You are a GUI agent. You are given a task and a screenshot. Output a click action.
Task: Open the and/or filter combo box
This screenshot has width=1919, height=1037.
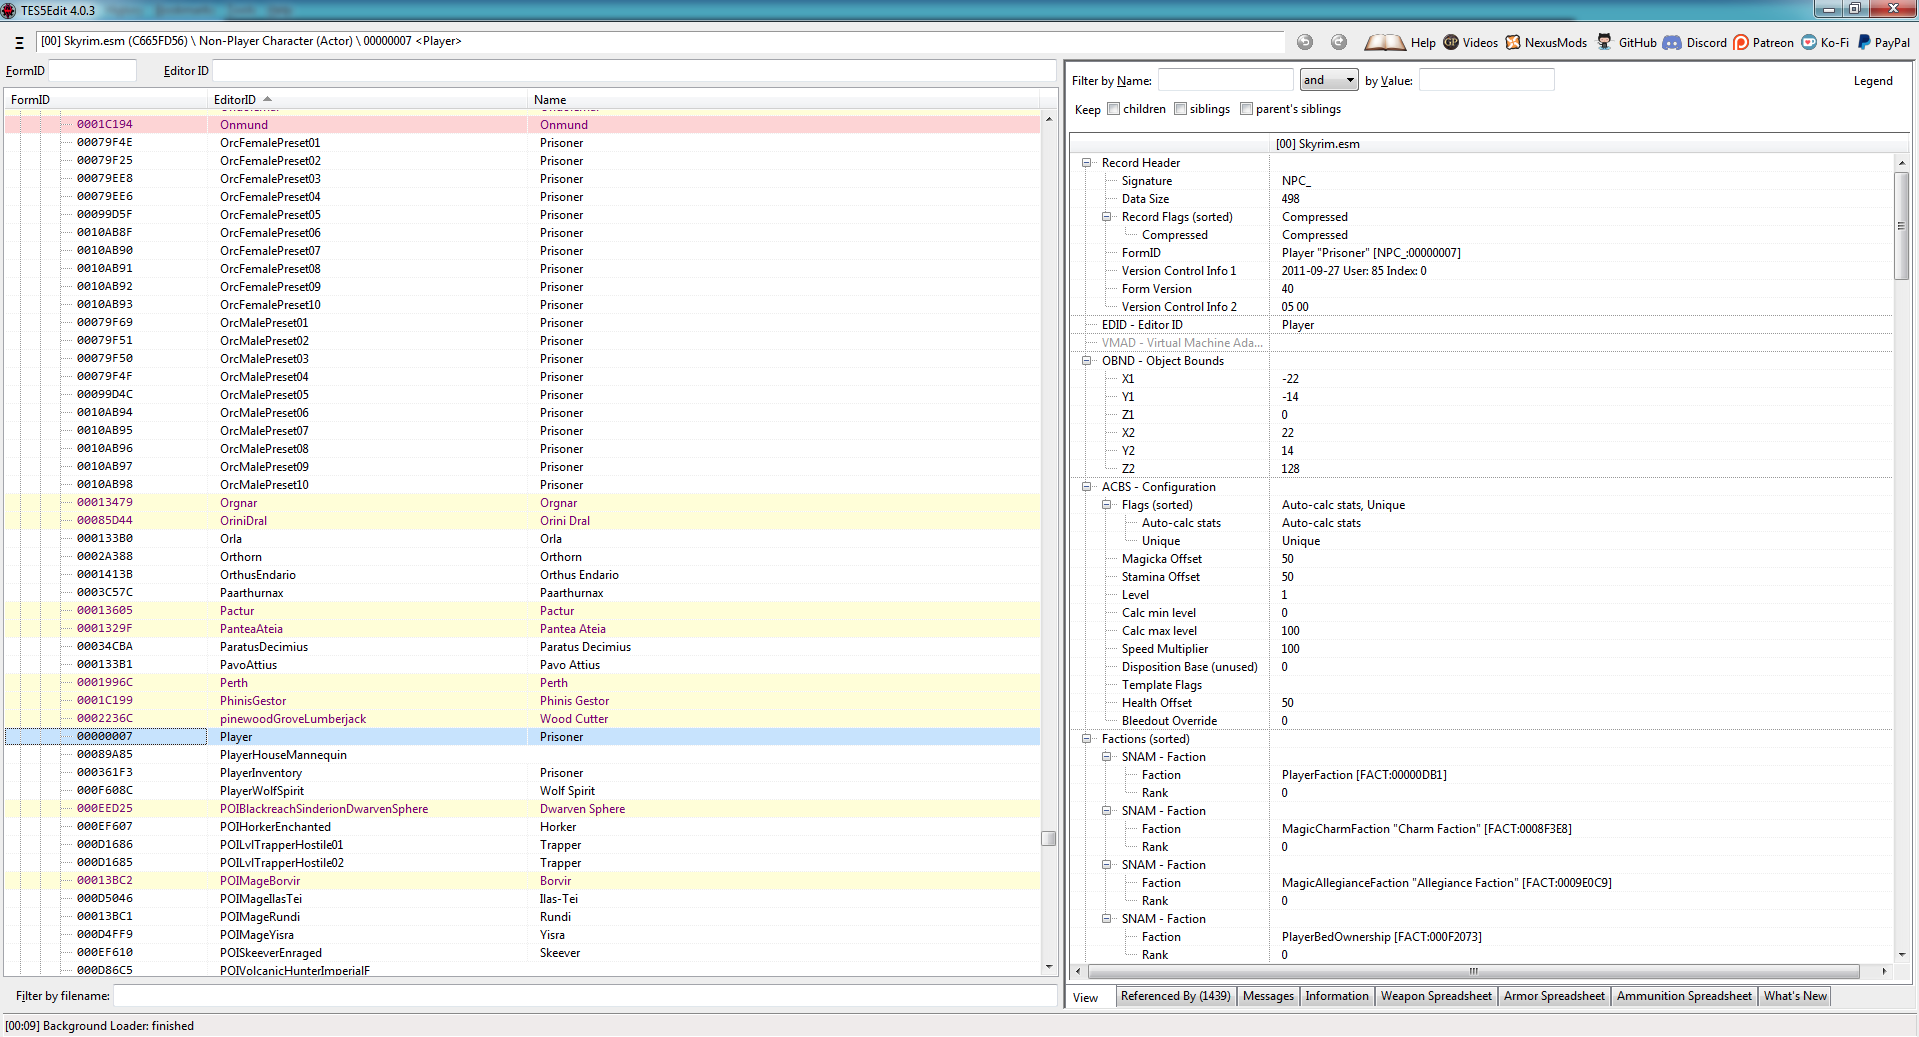click(x=1329, y=80)
